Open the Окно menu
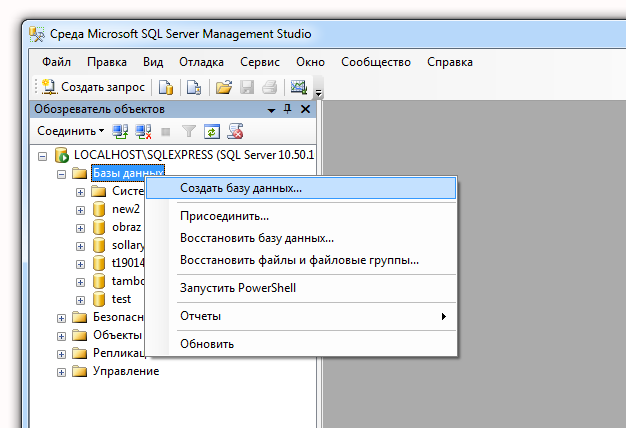This screenshot has width=626, height=428. click(x=310, y=62)
